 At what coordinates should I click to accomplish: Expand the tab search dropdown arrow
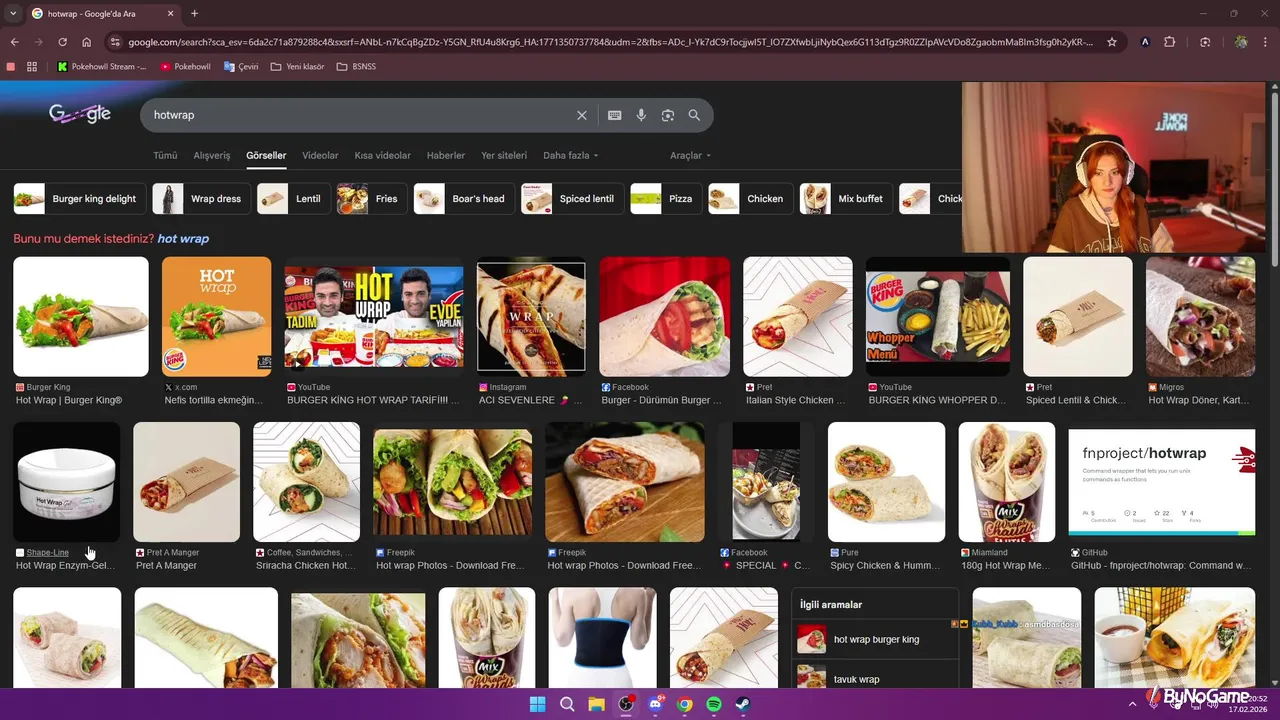click(14, 14)
